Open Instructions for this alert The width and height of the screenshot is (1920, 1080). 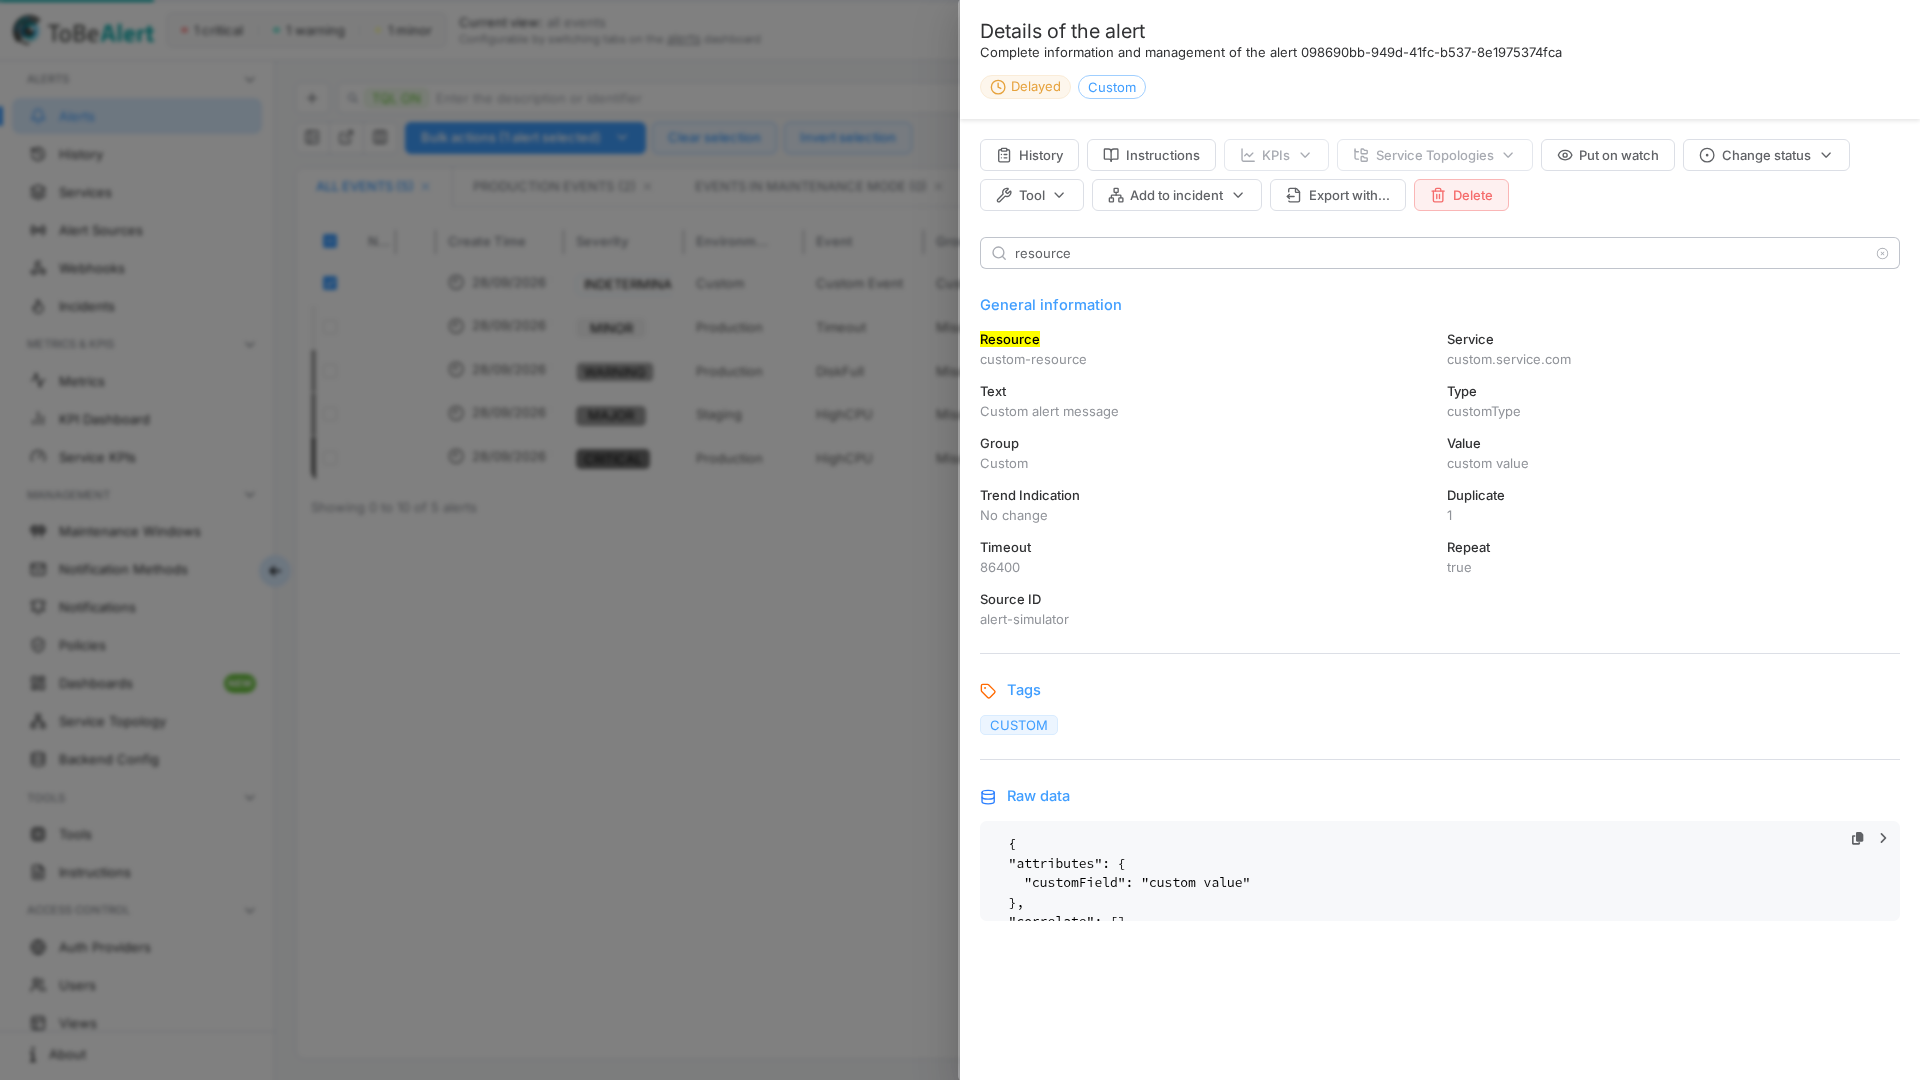[1151, 155]
